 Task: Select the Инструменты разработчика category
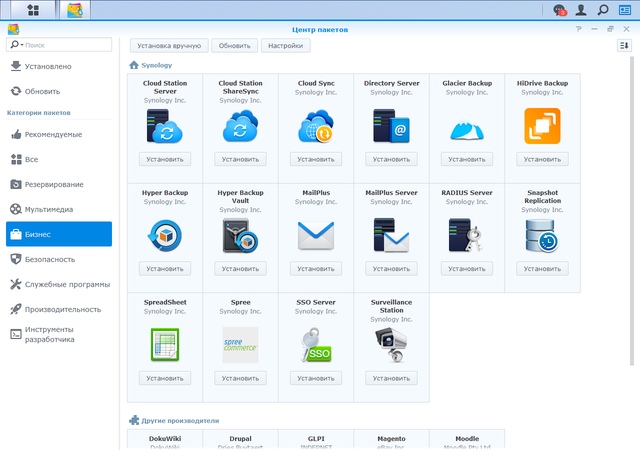(59, 334)
